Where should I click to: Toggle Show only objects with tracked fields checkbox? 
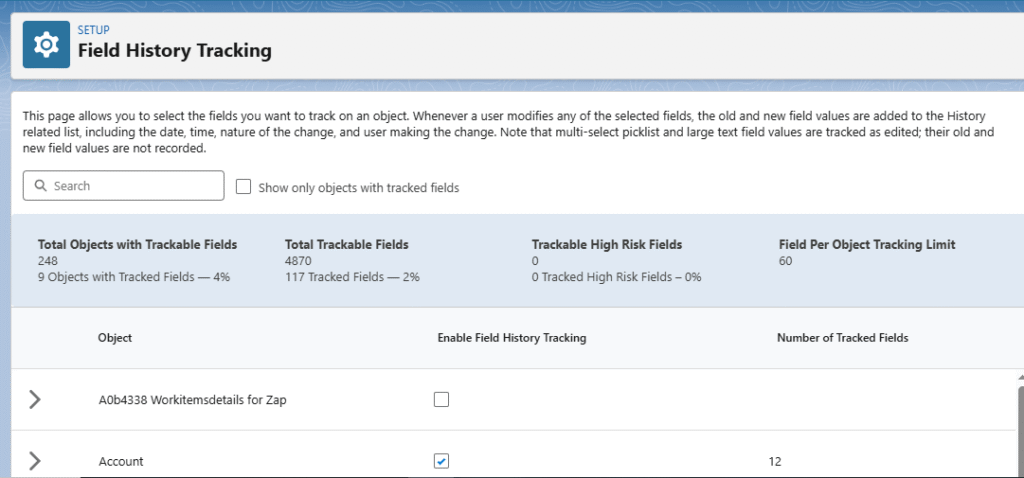(243, 186)
